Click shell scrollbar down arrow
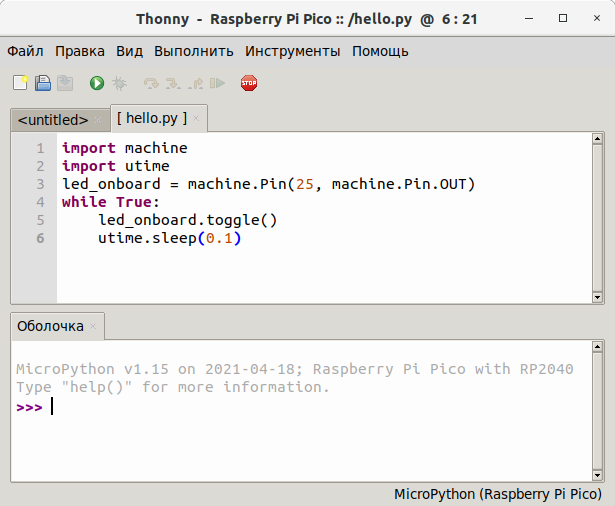The width and height of the screenshot is (615, 506). pos(597,475)
